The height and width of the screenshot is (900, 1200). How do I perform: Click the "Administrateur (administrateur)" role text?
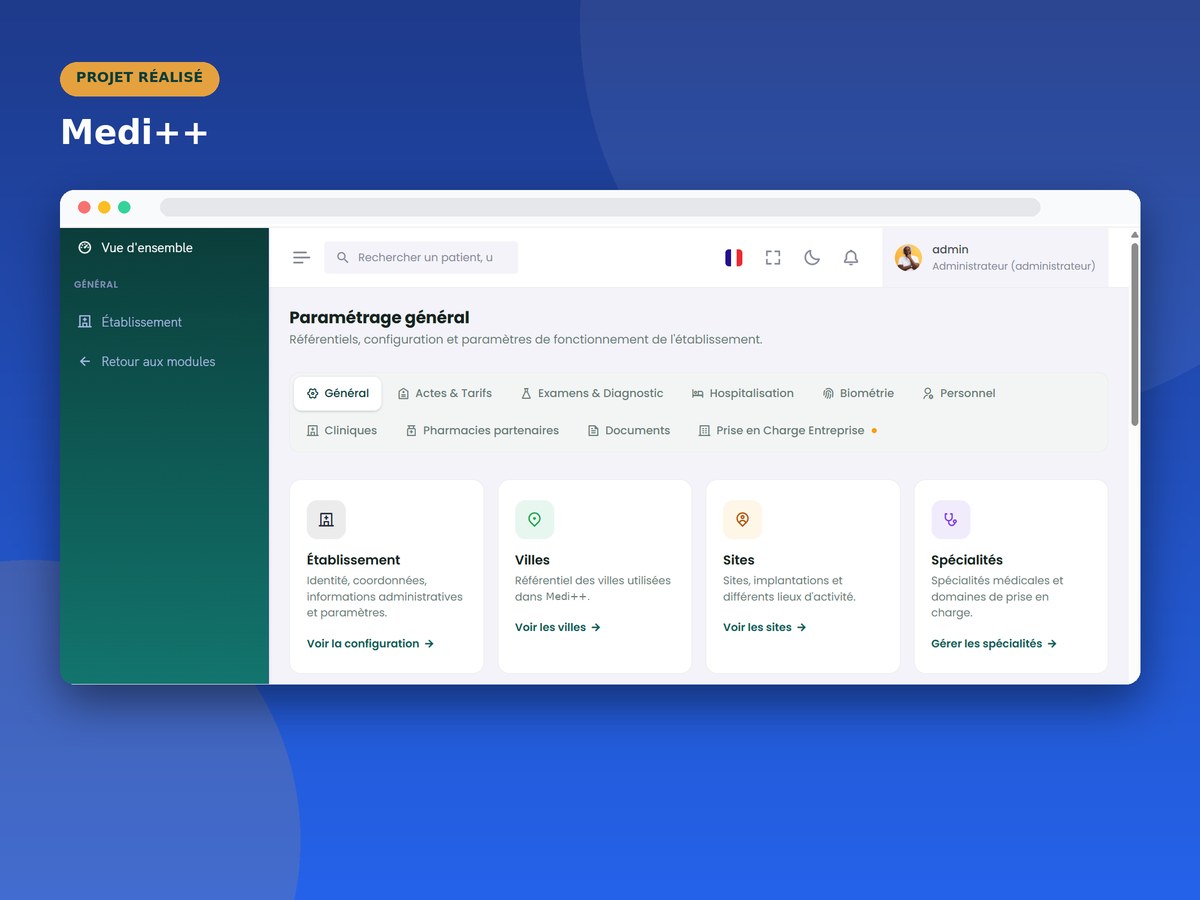[x=1013, y=267]
